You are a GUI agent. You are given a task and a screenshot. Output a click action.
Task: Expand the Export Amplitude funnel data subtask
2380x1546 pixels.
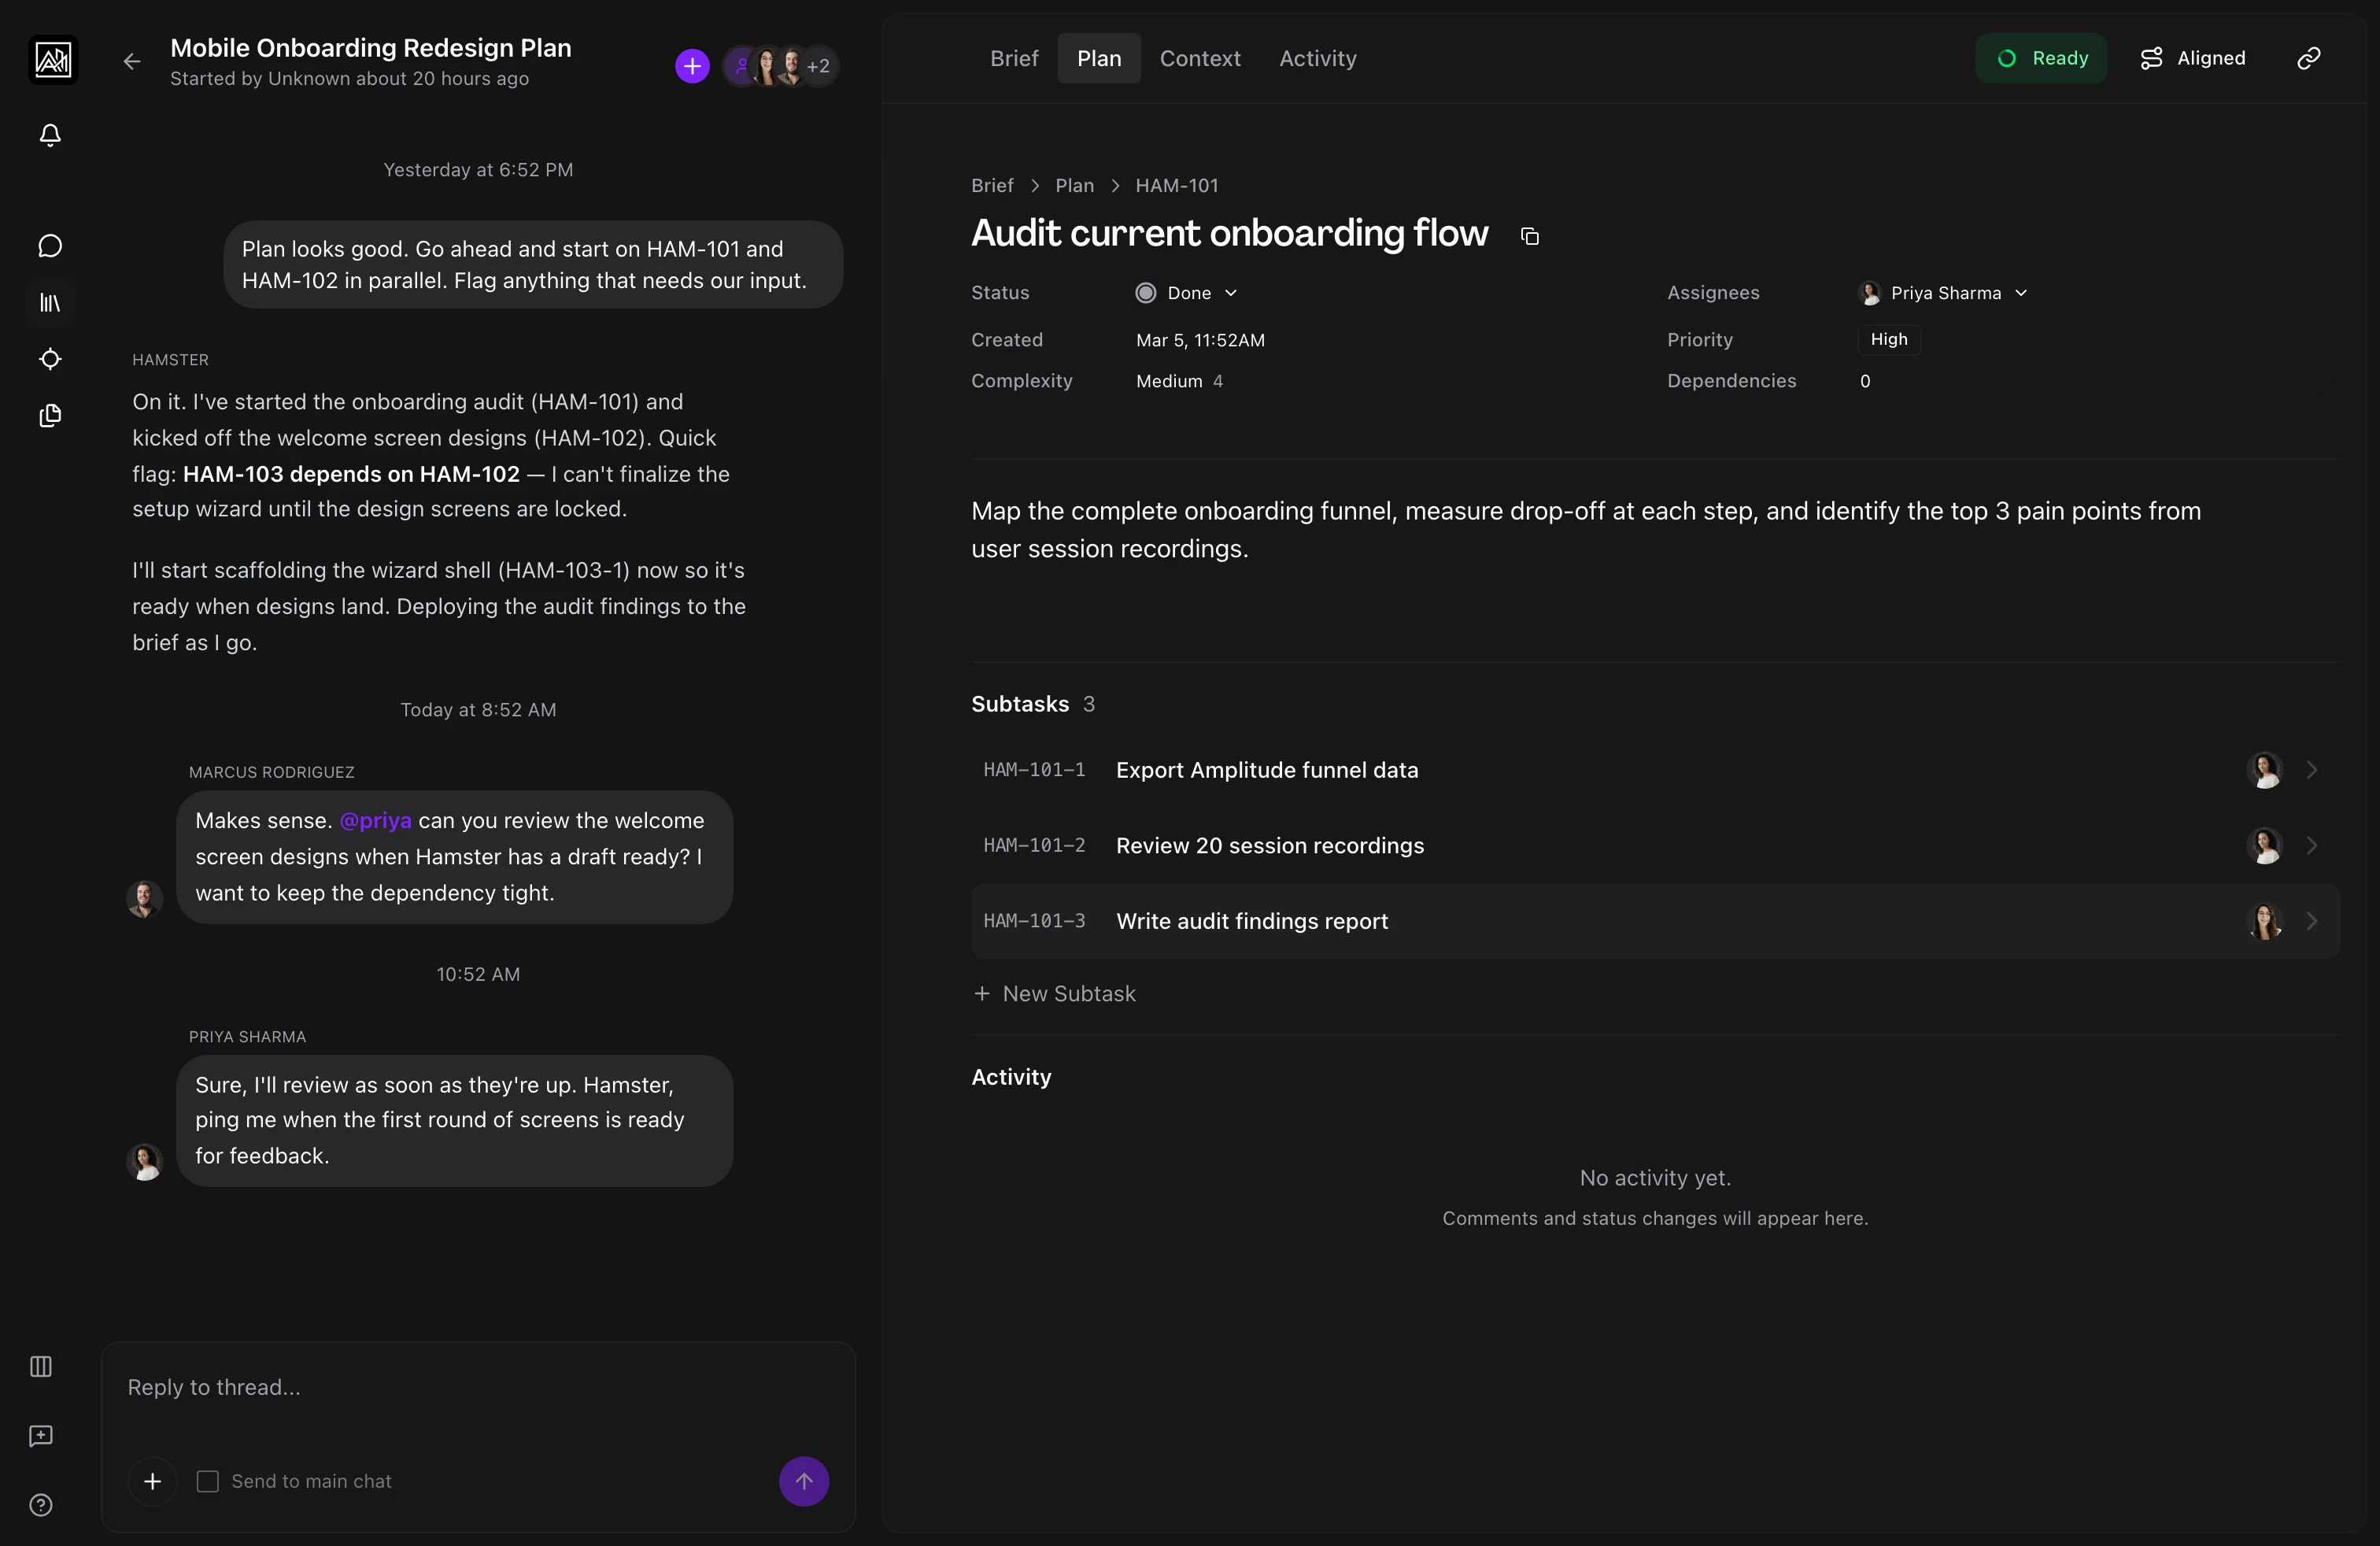2313,769
